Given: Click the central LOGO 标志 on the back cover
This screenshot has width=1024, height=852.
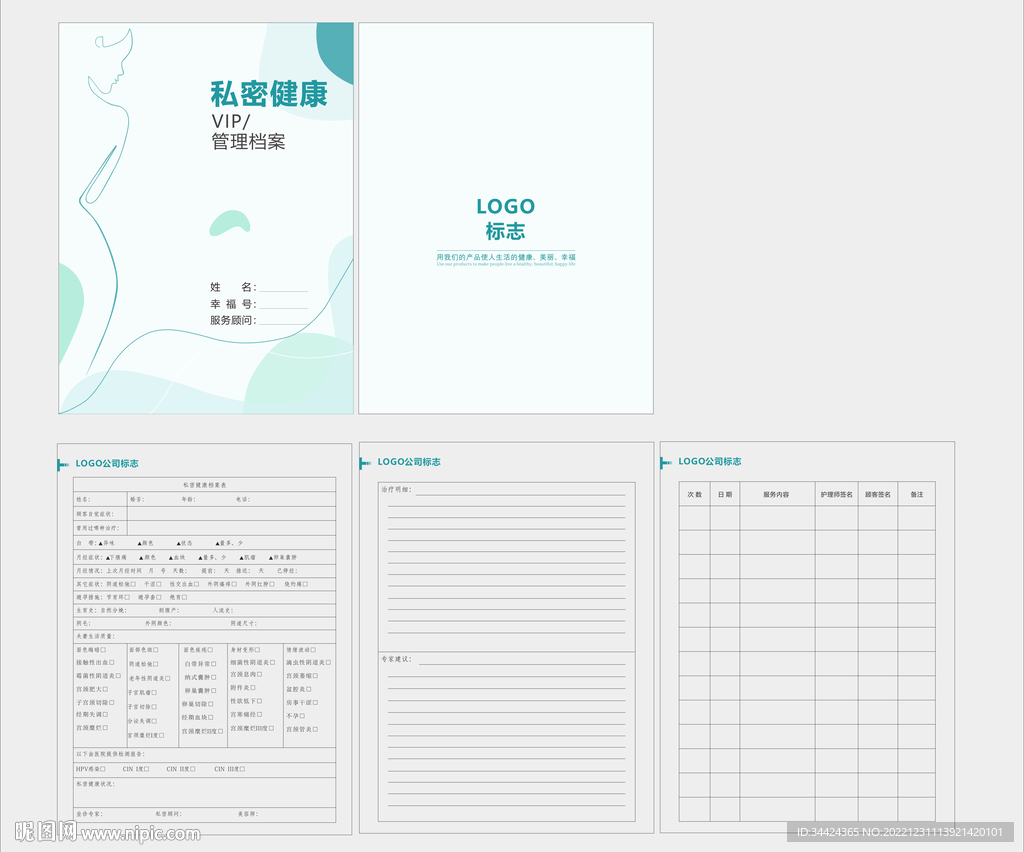Looking at the screenshot, I should click(505, 218).
